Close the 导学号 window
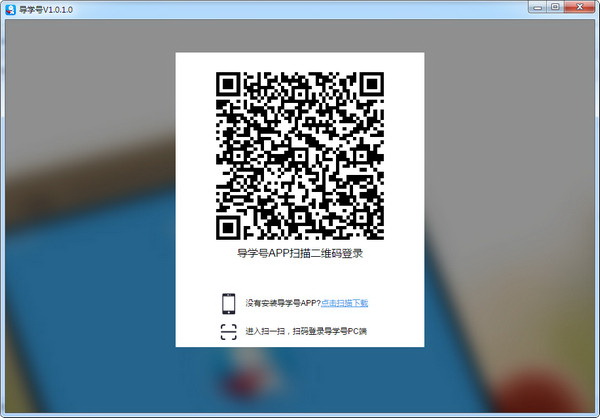Viewport: 600px width, 418px height. coord(579,7)
